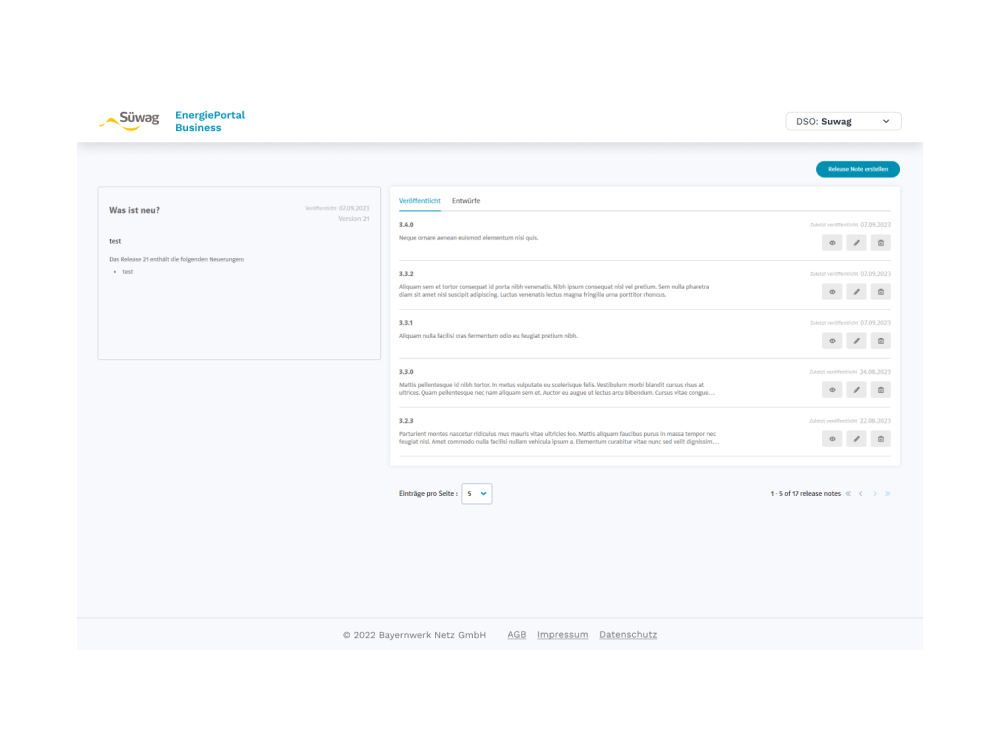The width and height of the screenshot is (1000, 750).
Task: Delete release note 3.4.0 via trash icon
Action: click(880, 243)
